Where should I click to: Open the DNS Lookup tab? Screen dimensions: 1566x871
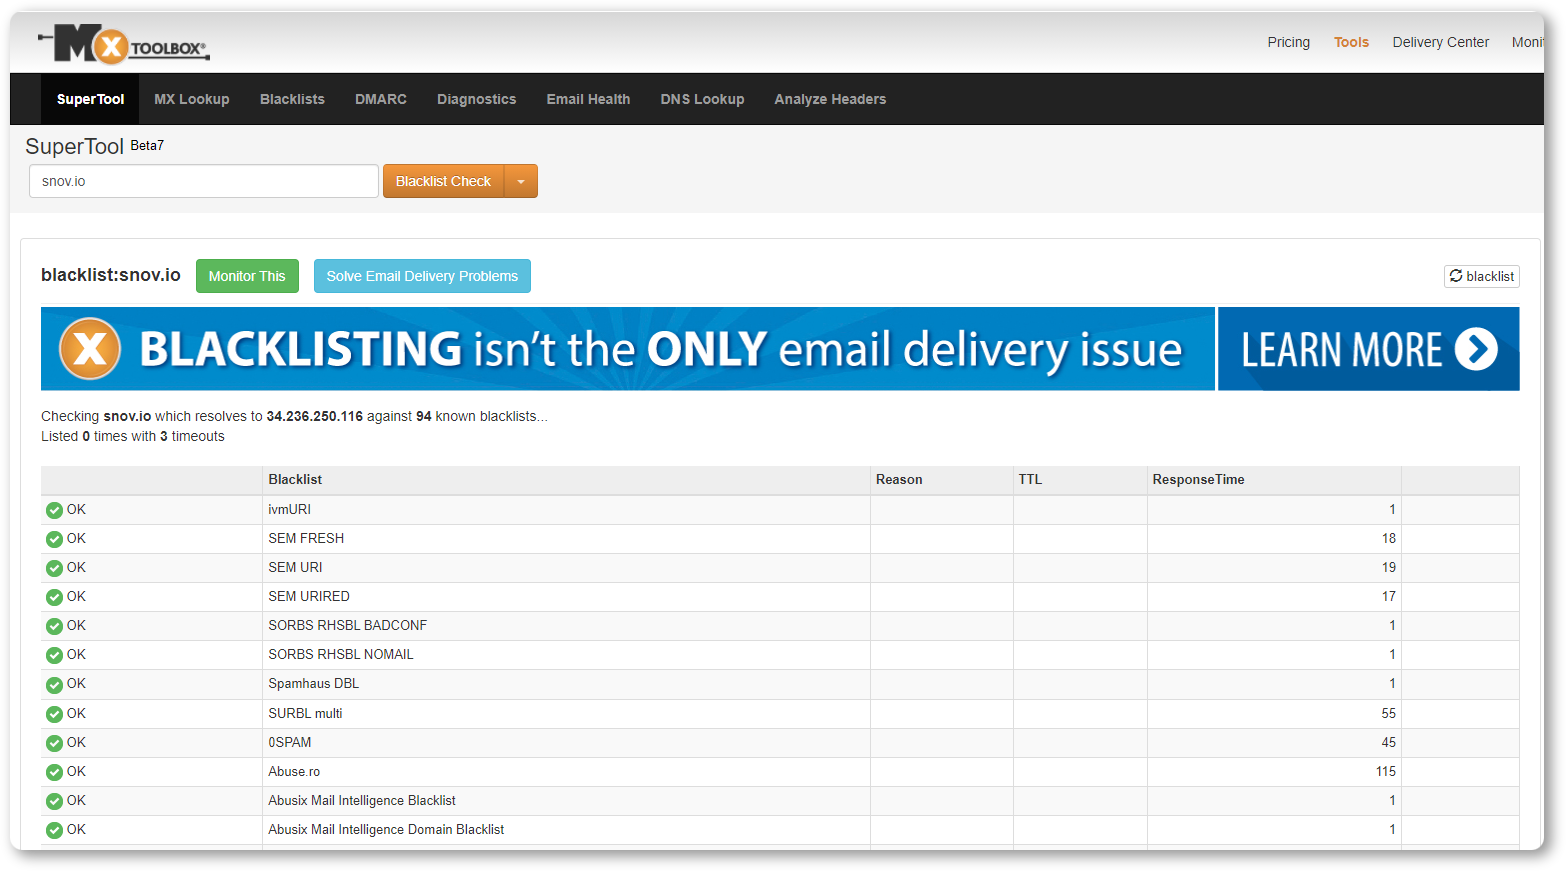pyautogui.click(x=702, y=99)
